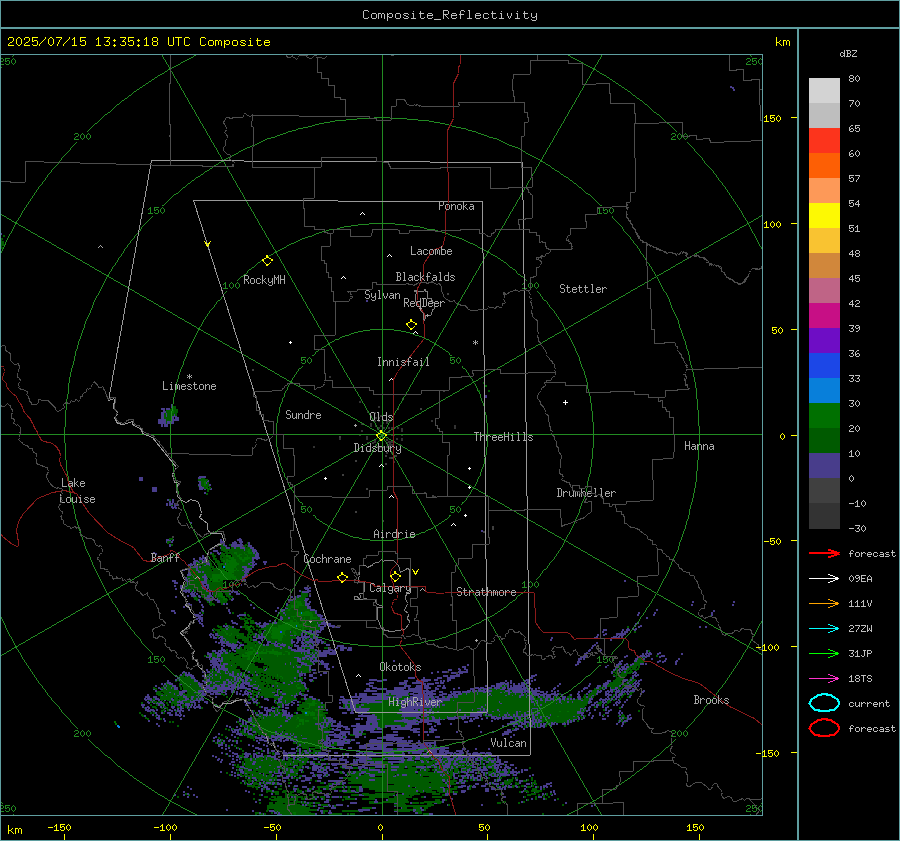Screen dimensions: 900x841
Task: Click the pink 42-45 dBZ swatch
Action: coord(824,290)
